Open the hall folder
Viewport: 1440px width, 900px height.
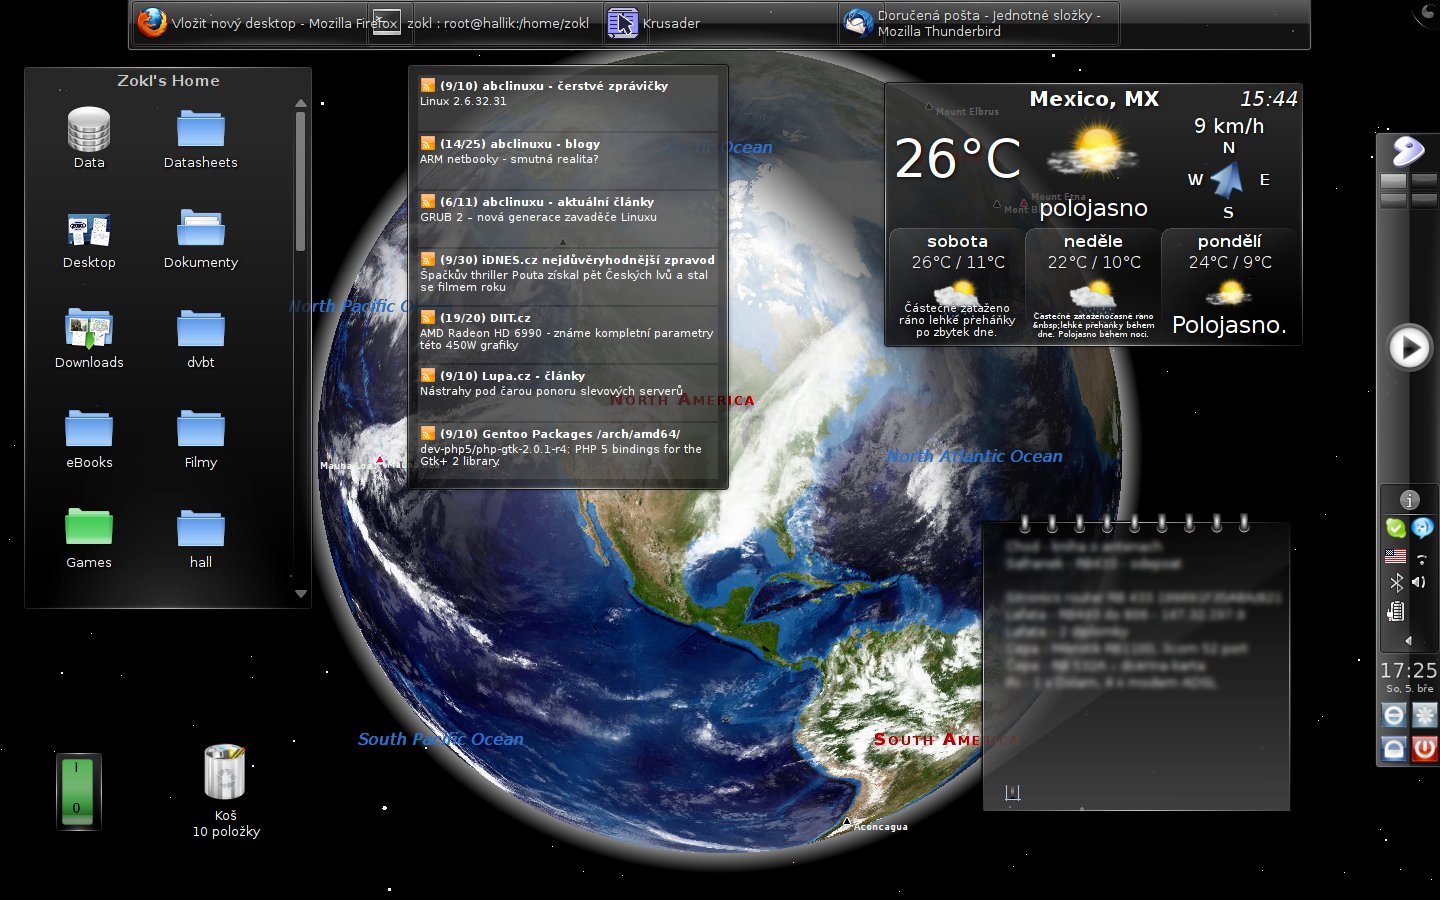pyautogui.click(x=201, y=539)
